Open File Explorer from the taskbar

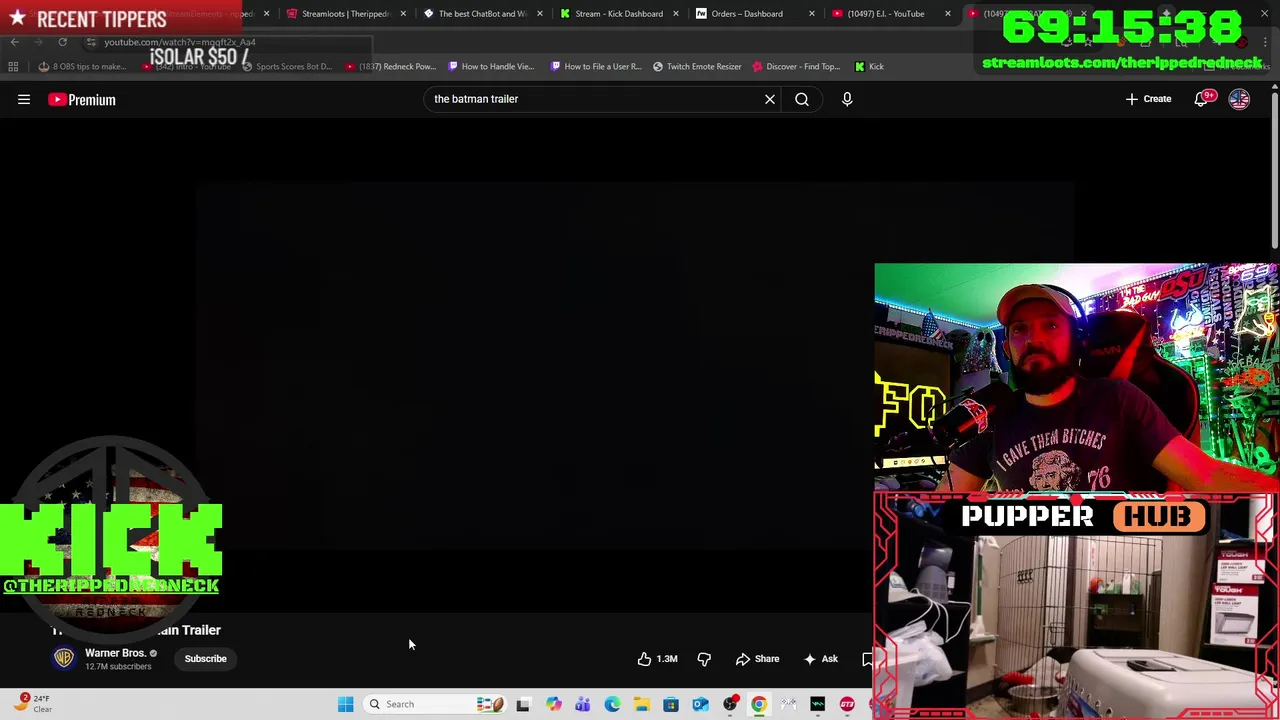641,704
